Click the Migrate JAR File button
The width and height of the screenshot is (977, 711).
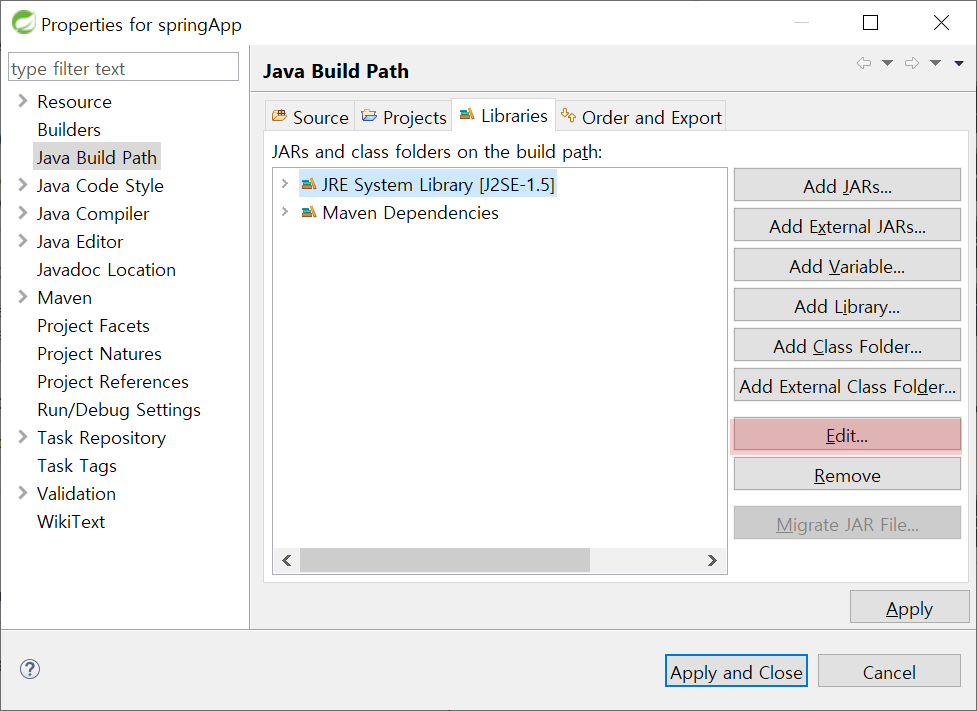[847, 523]
